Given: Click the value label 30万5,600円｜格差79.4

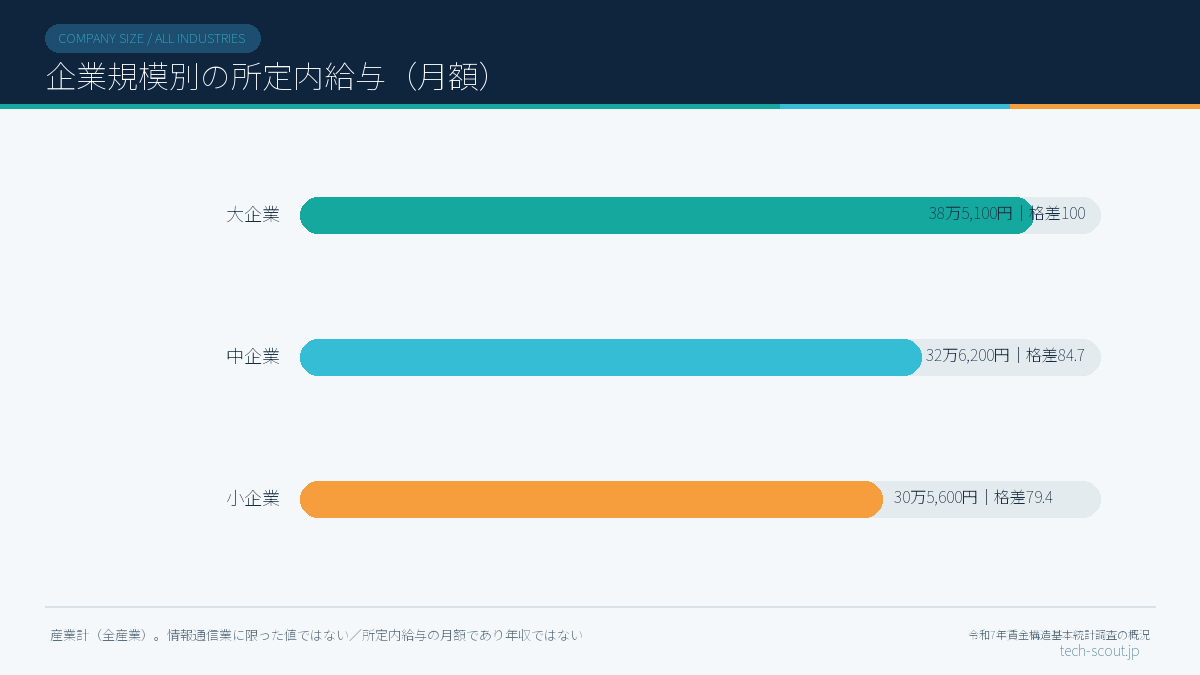Looking at the screenshot, I should (973, 497).
